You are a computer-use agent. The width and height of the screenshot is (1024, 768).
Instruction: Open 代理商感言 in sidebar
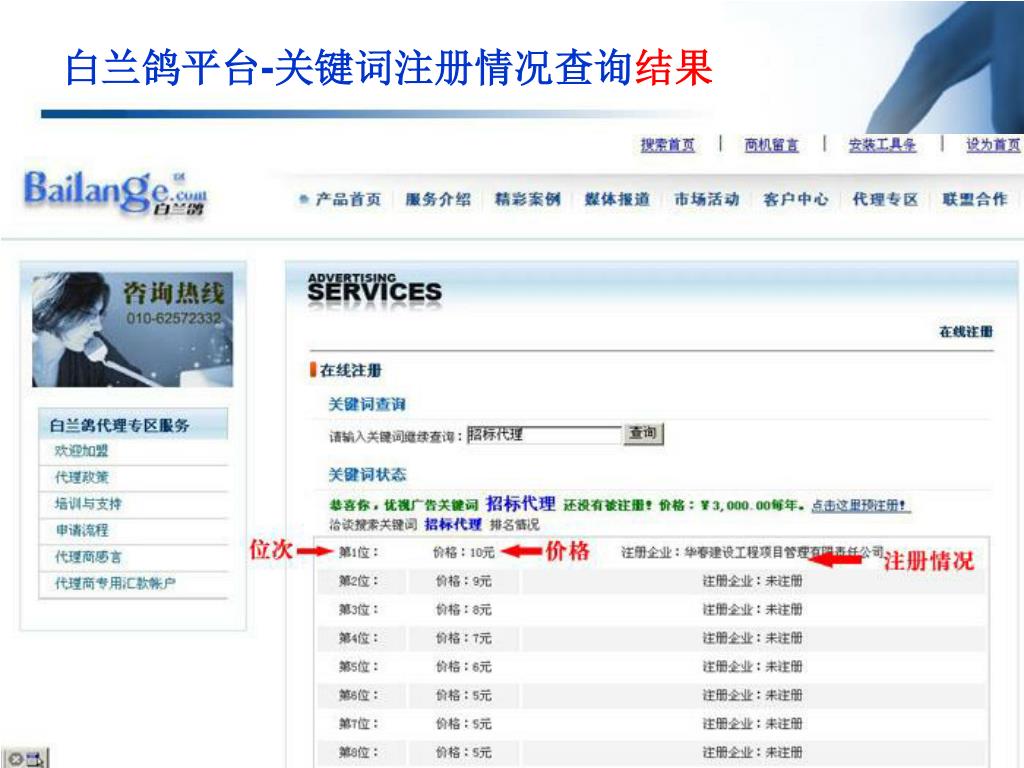click(88, 557)
